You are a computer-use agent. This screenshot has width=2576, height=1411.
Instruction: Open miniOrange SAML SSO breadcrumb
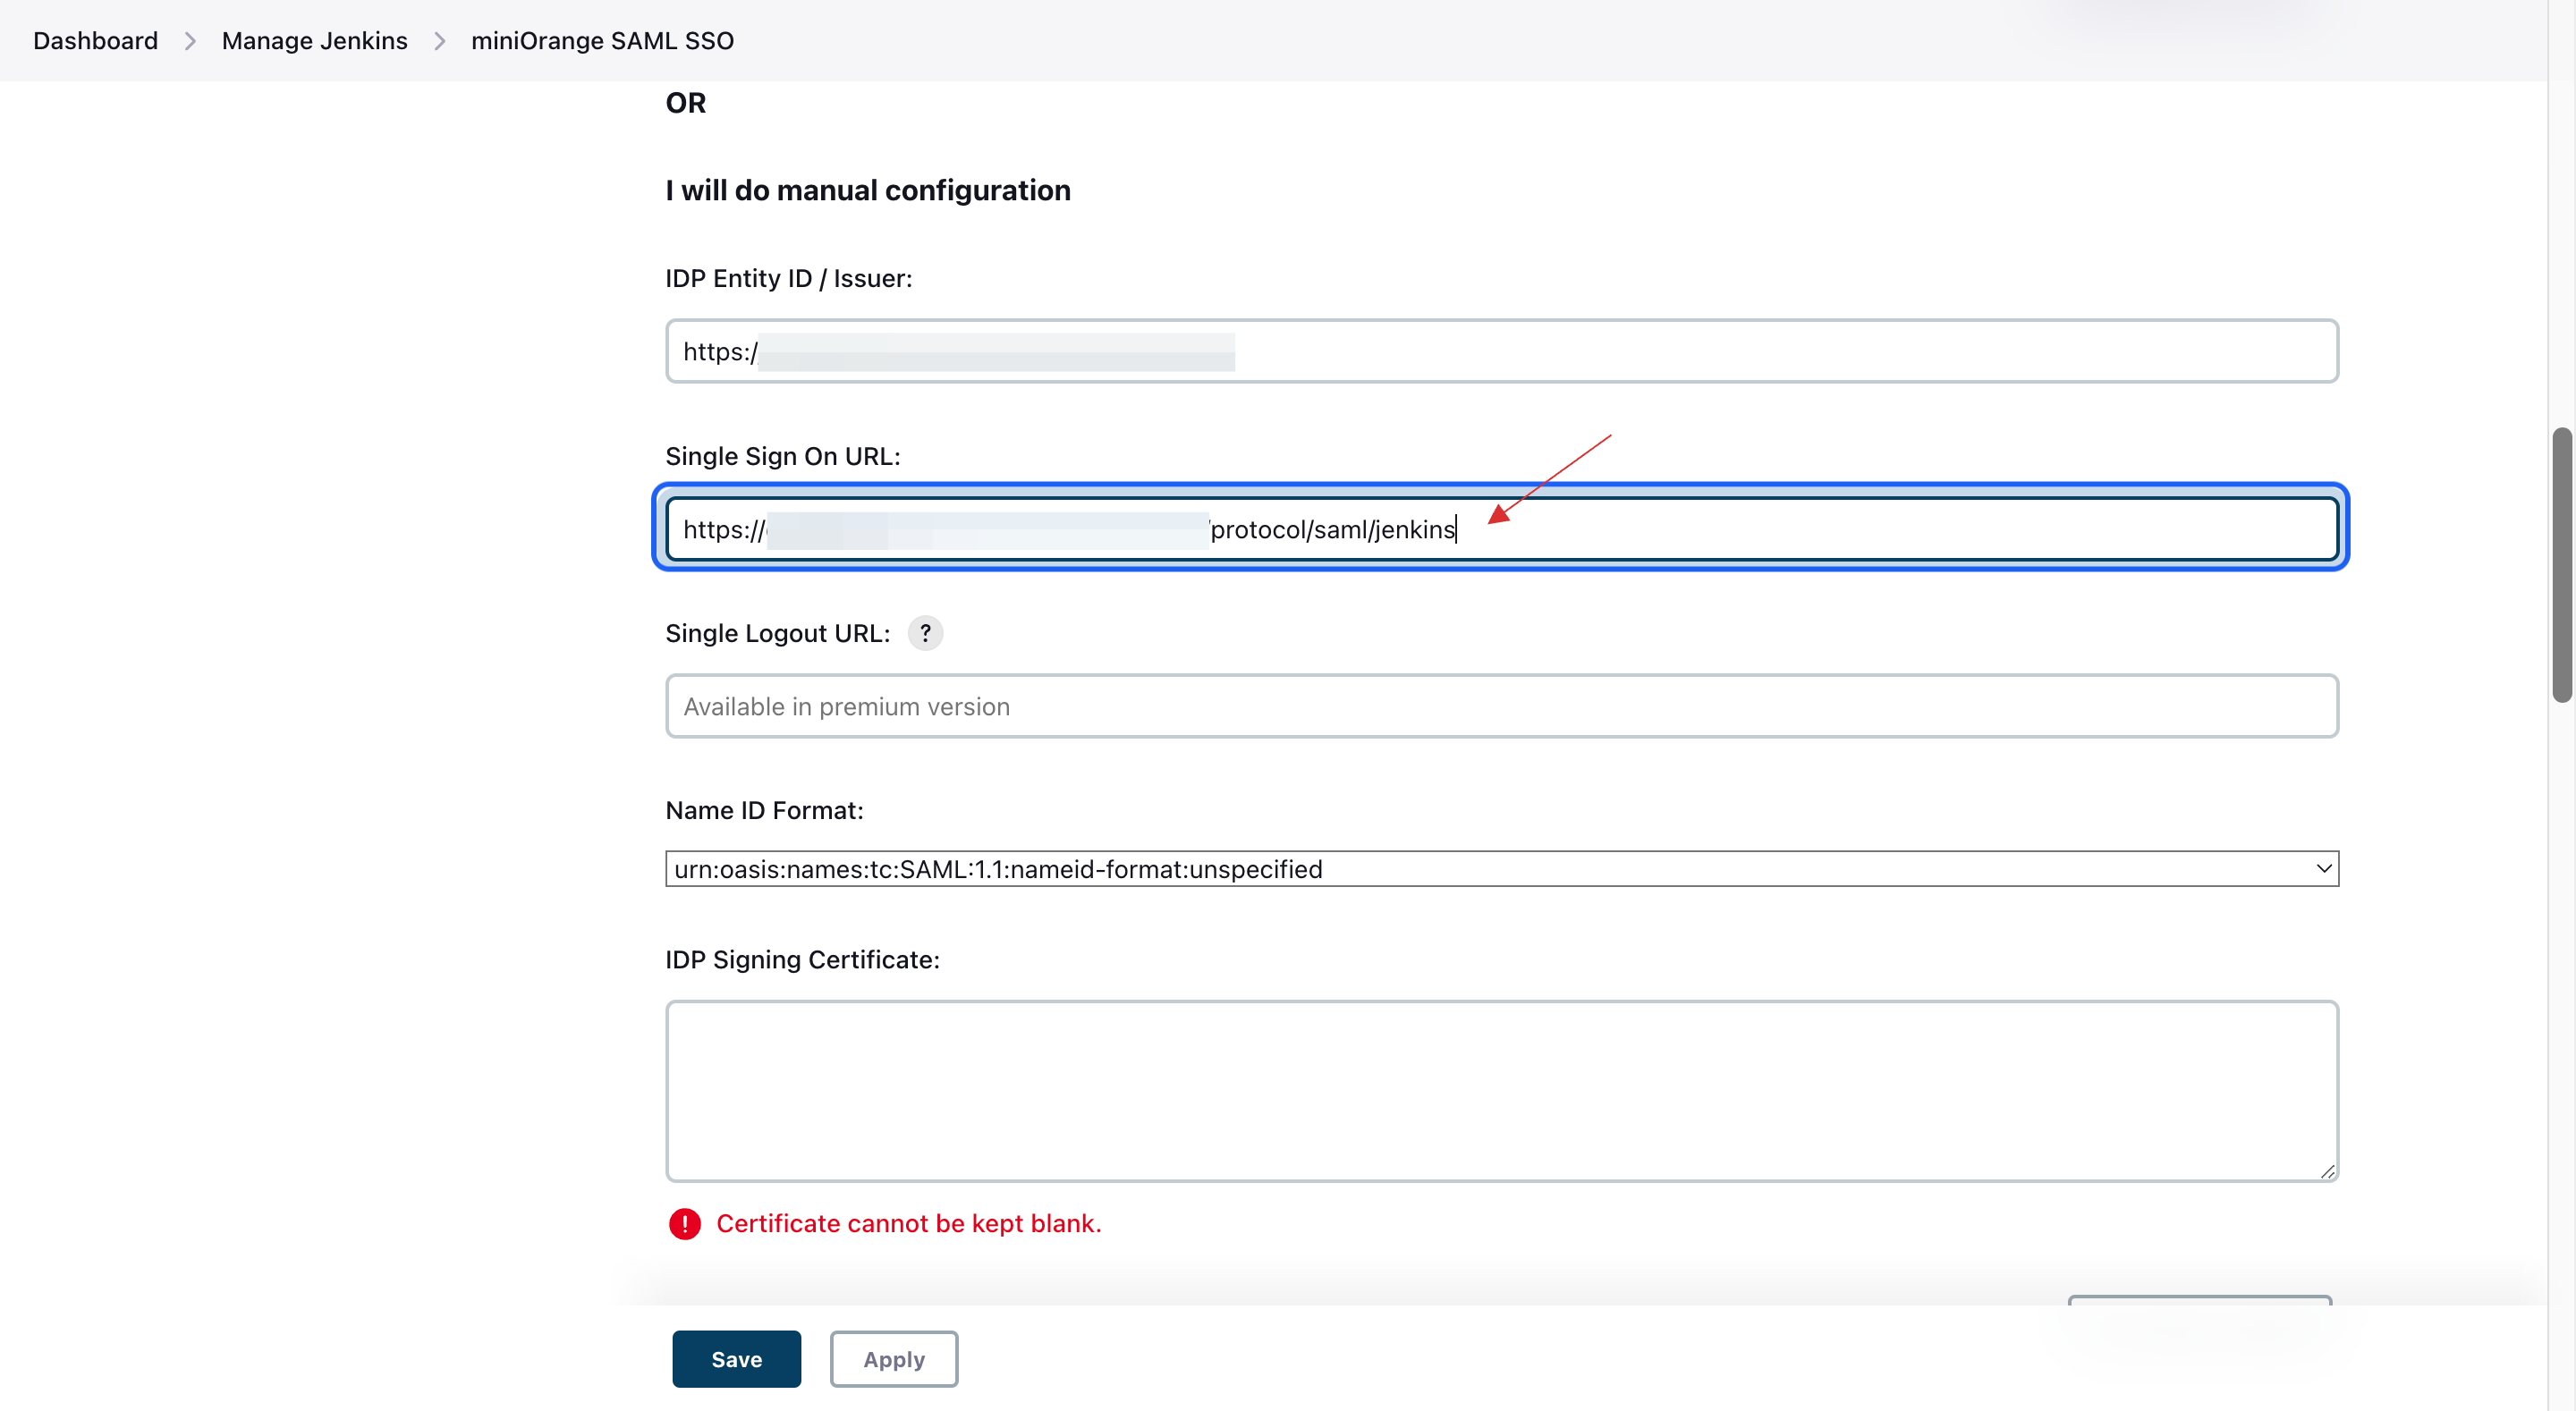click(602, 41)
